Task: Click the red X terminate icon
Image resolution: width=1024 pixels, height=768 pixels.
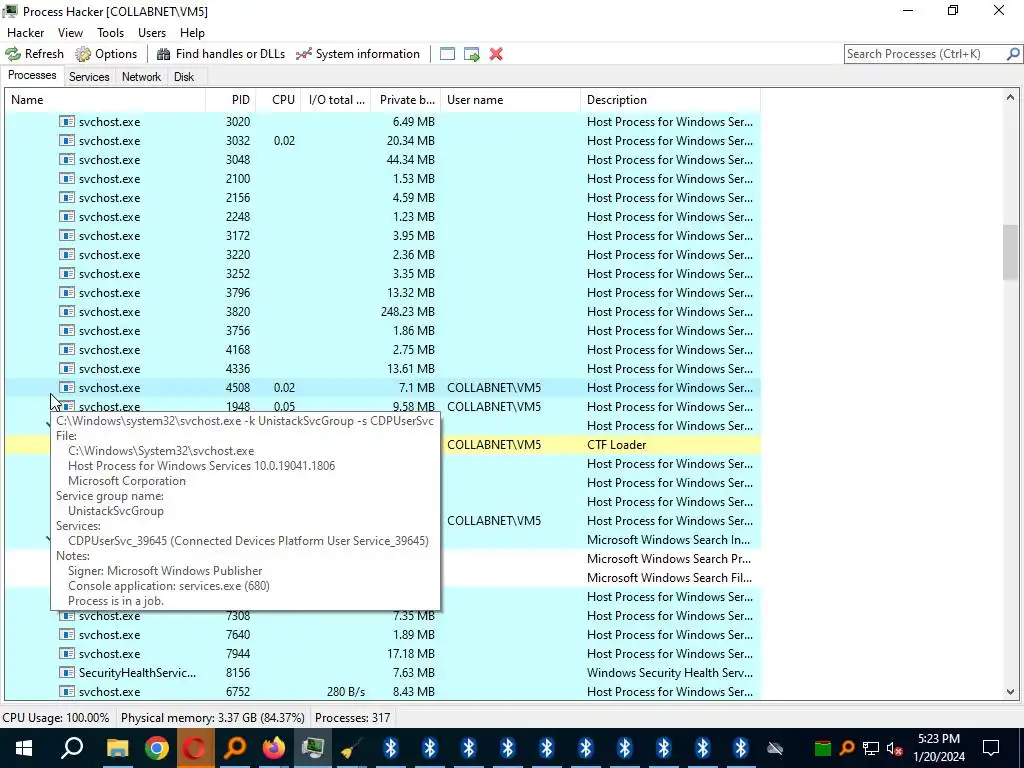Action: point(496,54)
